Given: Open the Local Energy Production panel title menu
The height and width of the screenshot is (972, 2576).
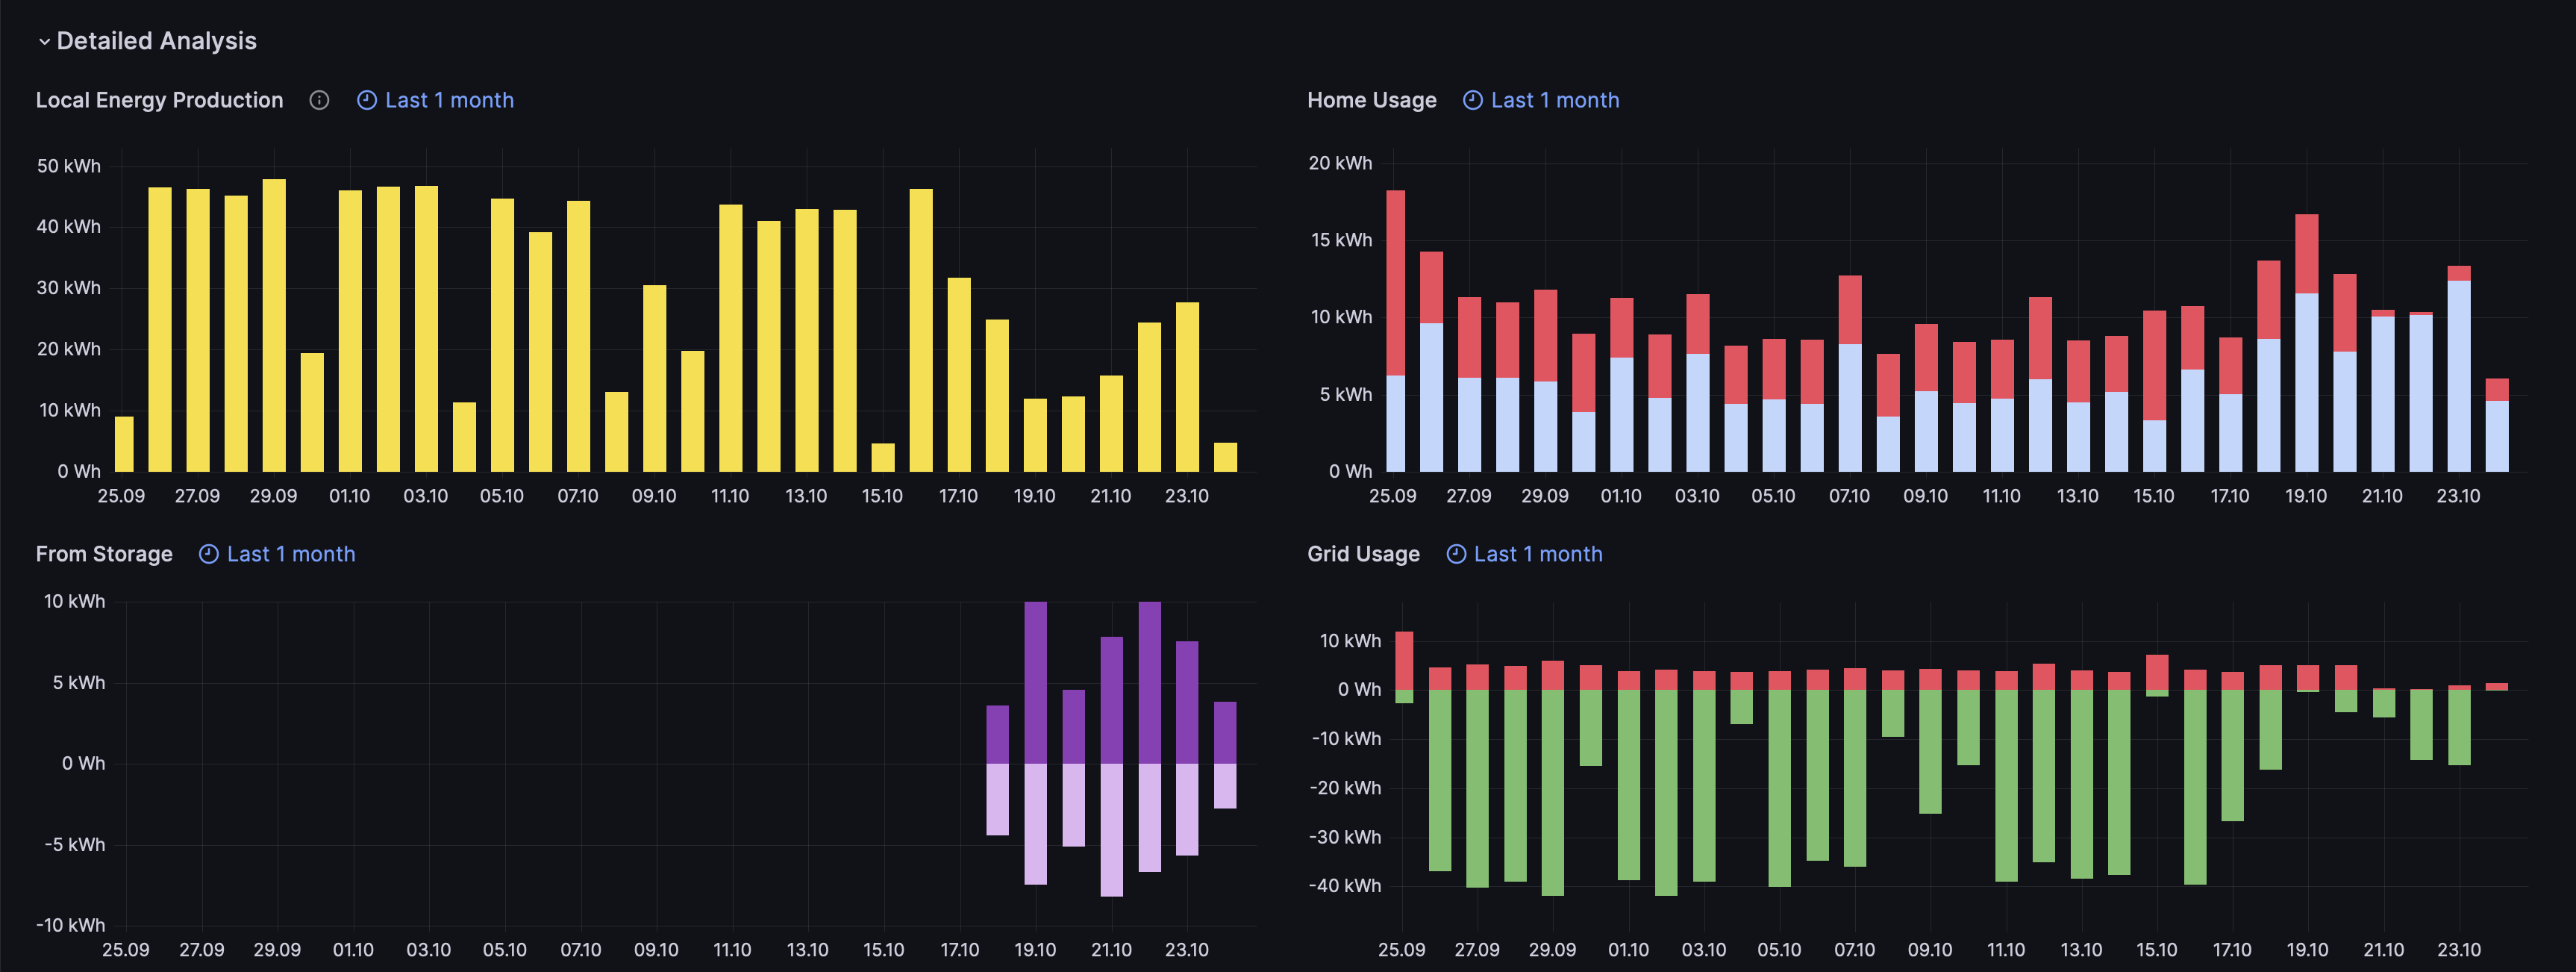Looking at the screenshot, I should (159, 100).
